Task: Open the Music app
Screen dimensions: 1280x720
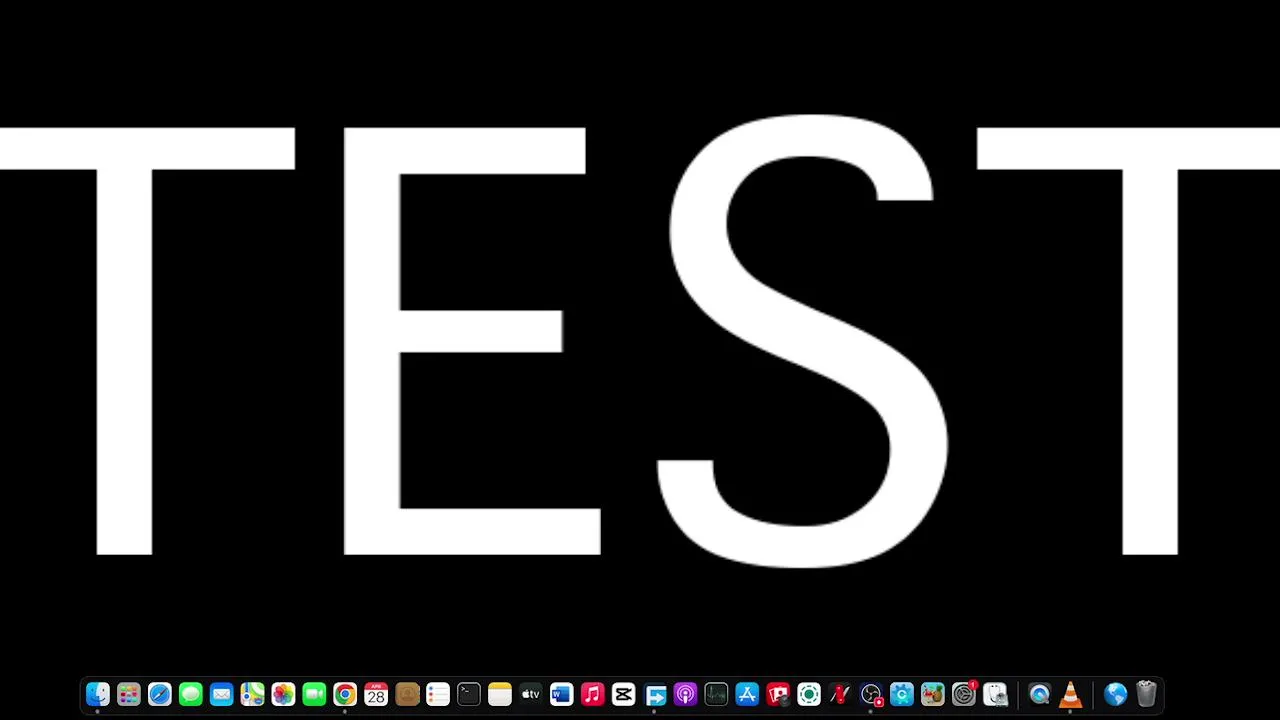Action: (x=593, y=694)
